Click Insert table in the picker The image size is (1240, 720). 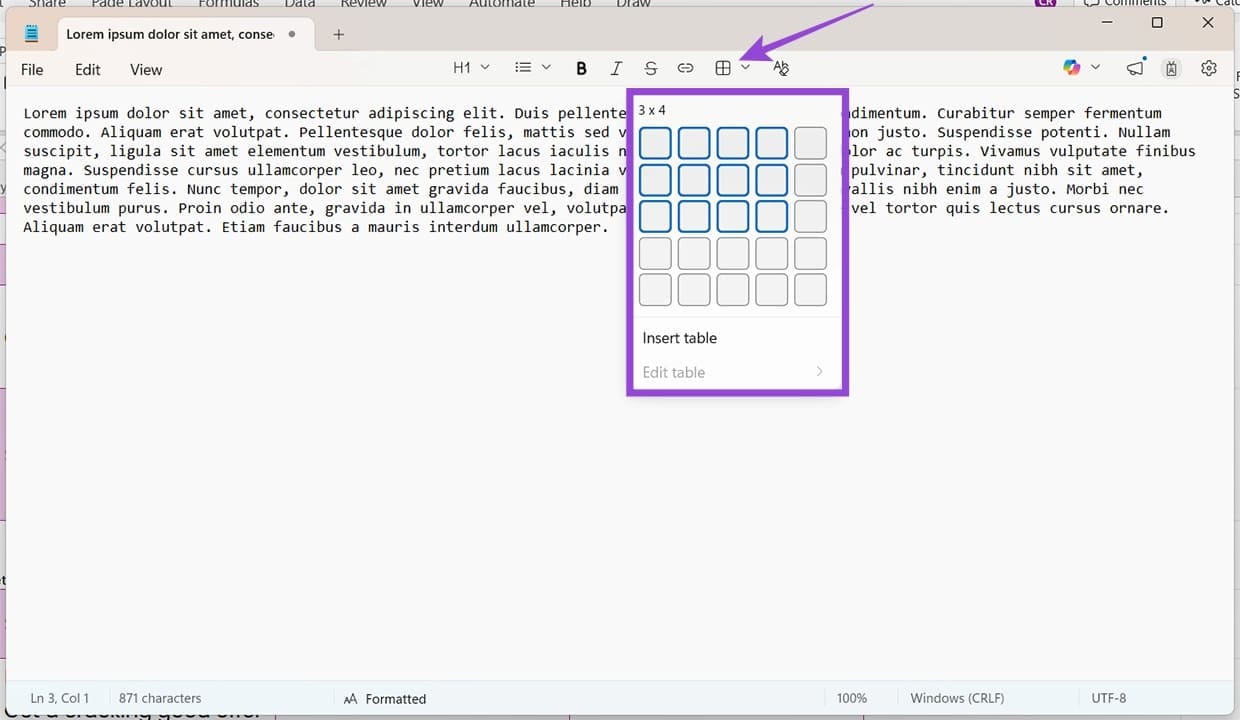[x=679, y=338]
